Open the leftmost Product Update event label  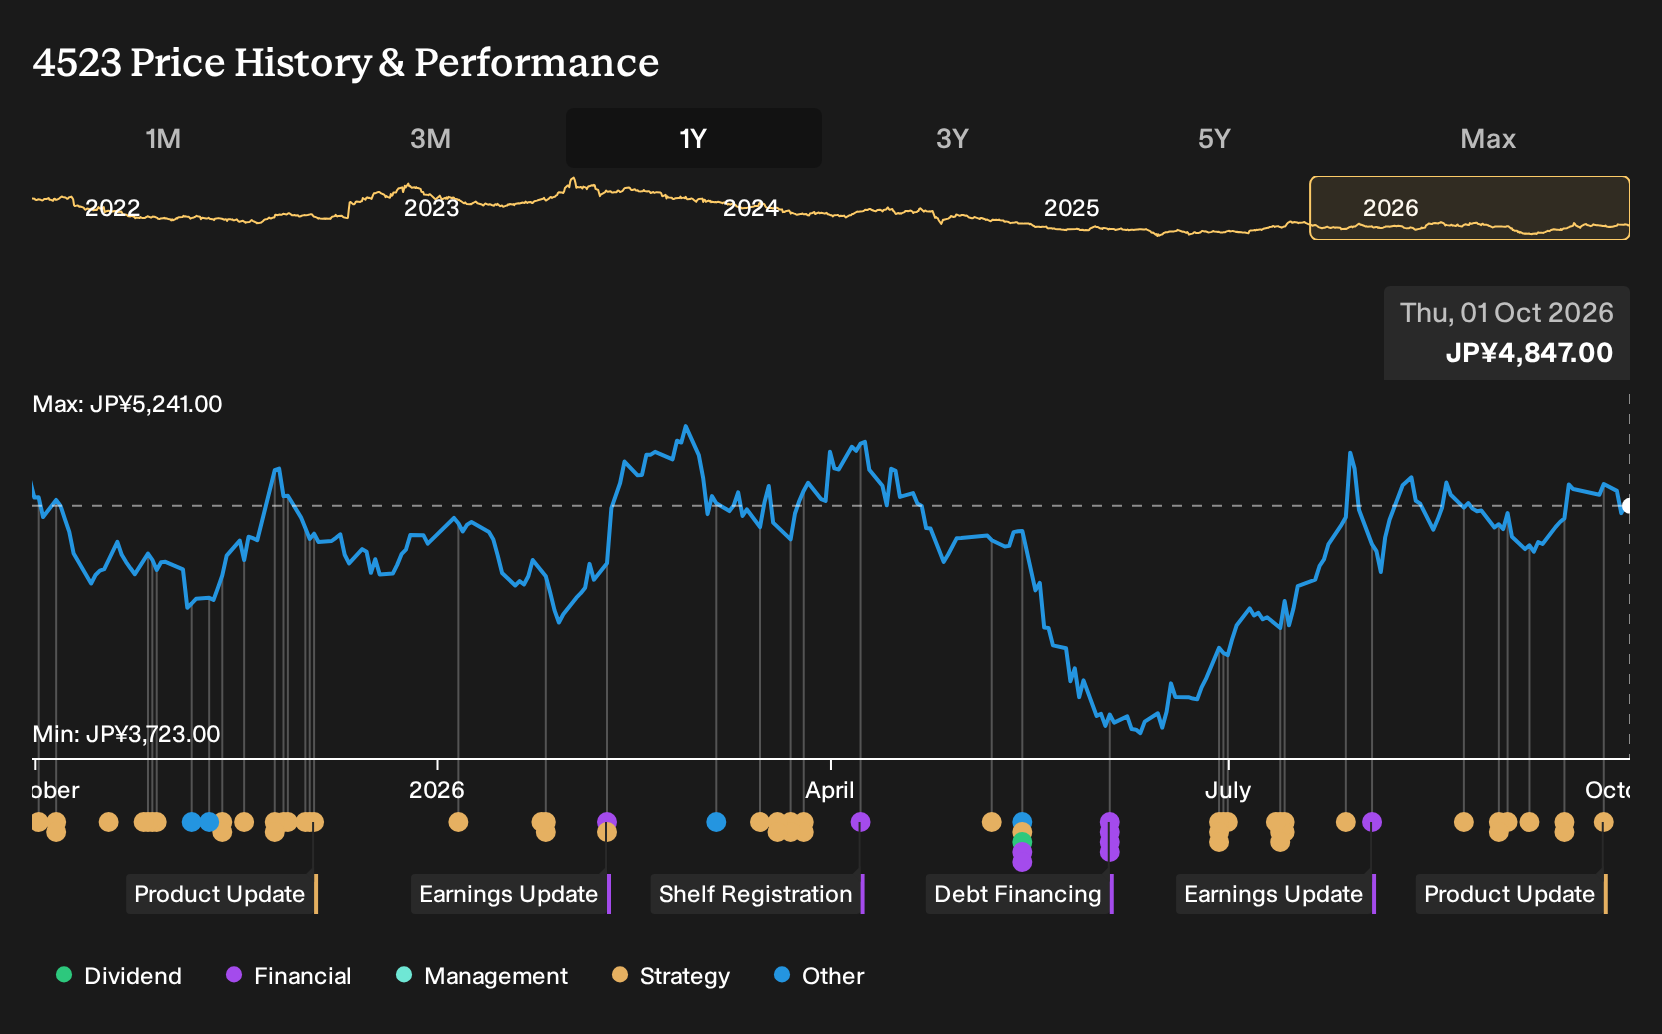coord(222,894)
